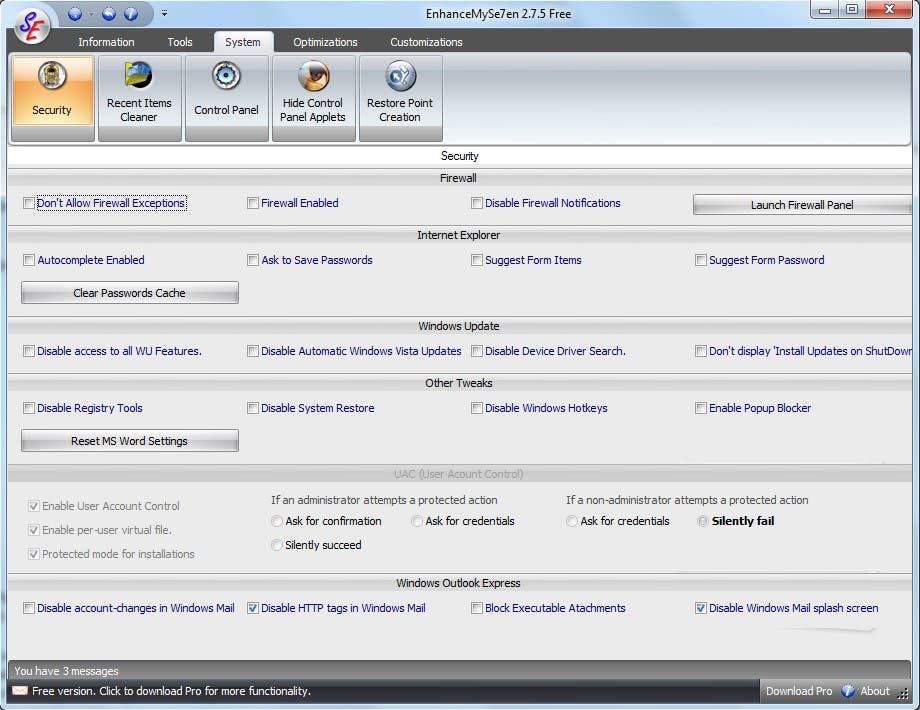Click Clear Passwords Cache button

click(x=130, y=293)
